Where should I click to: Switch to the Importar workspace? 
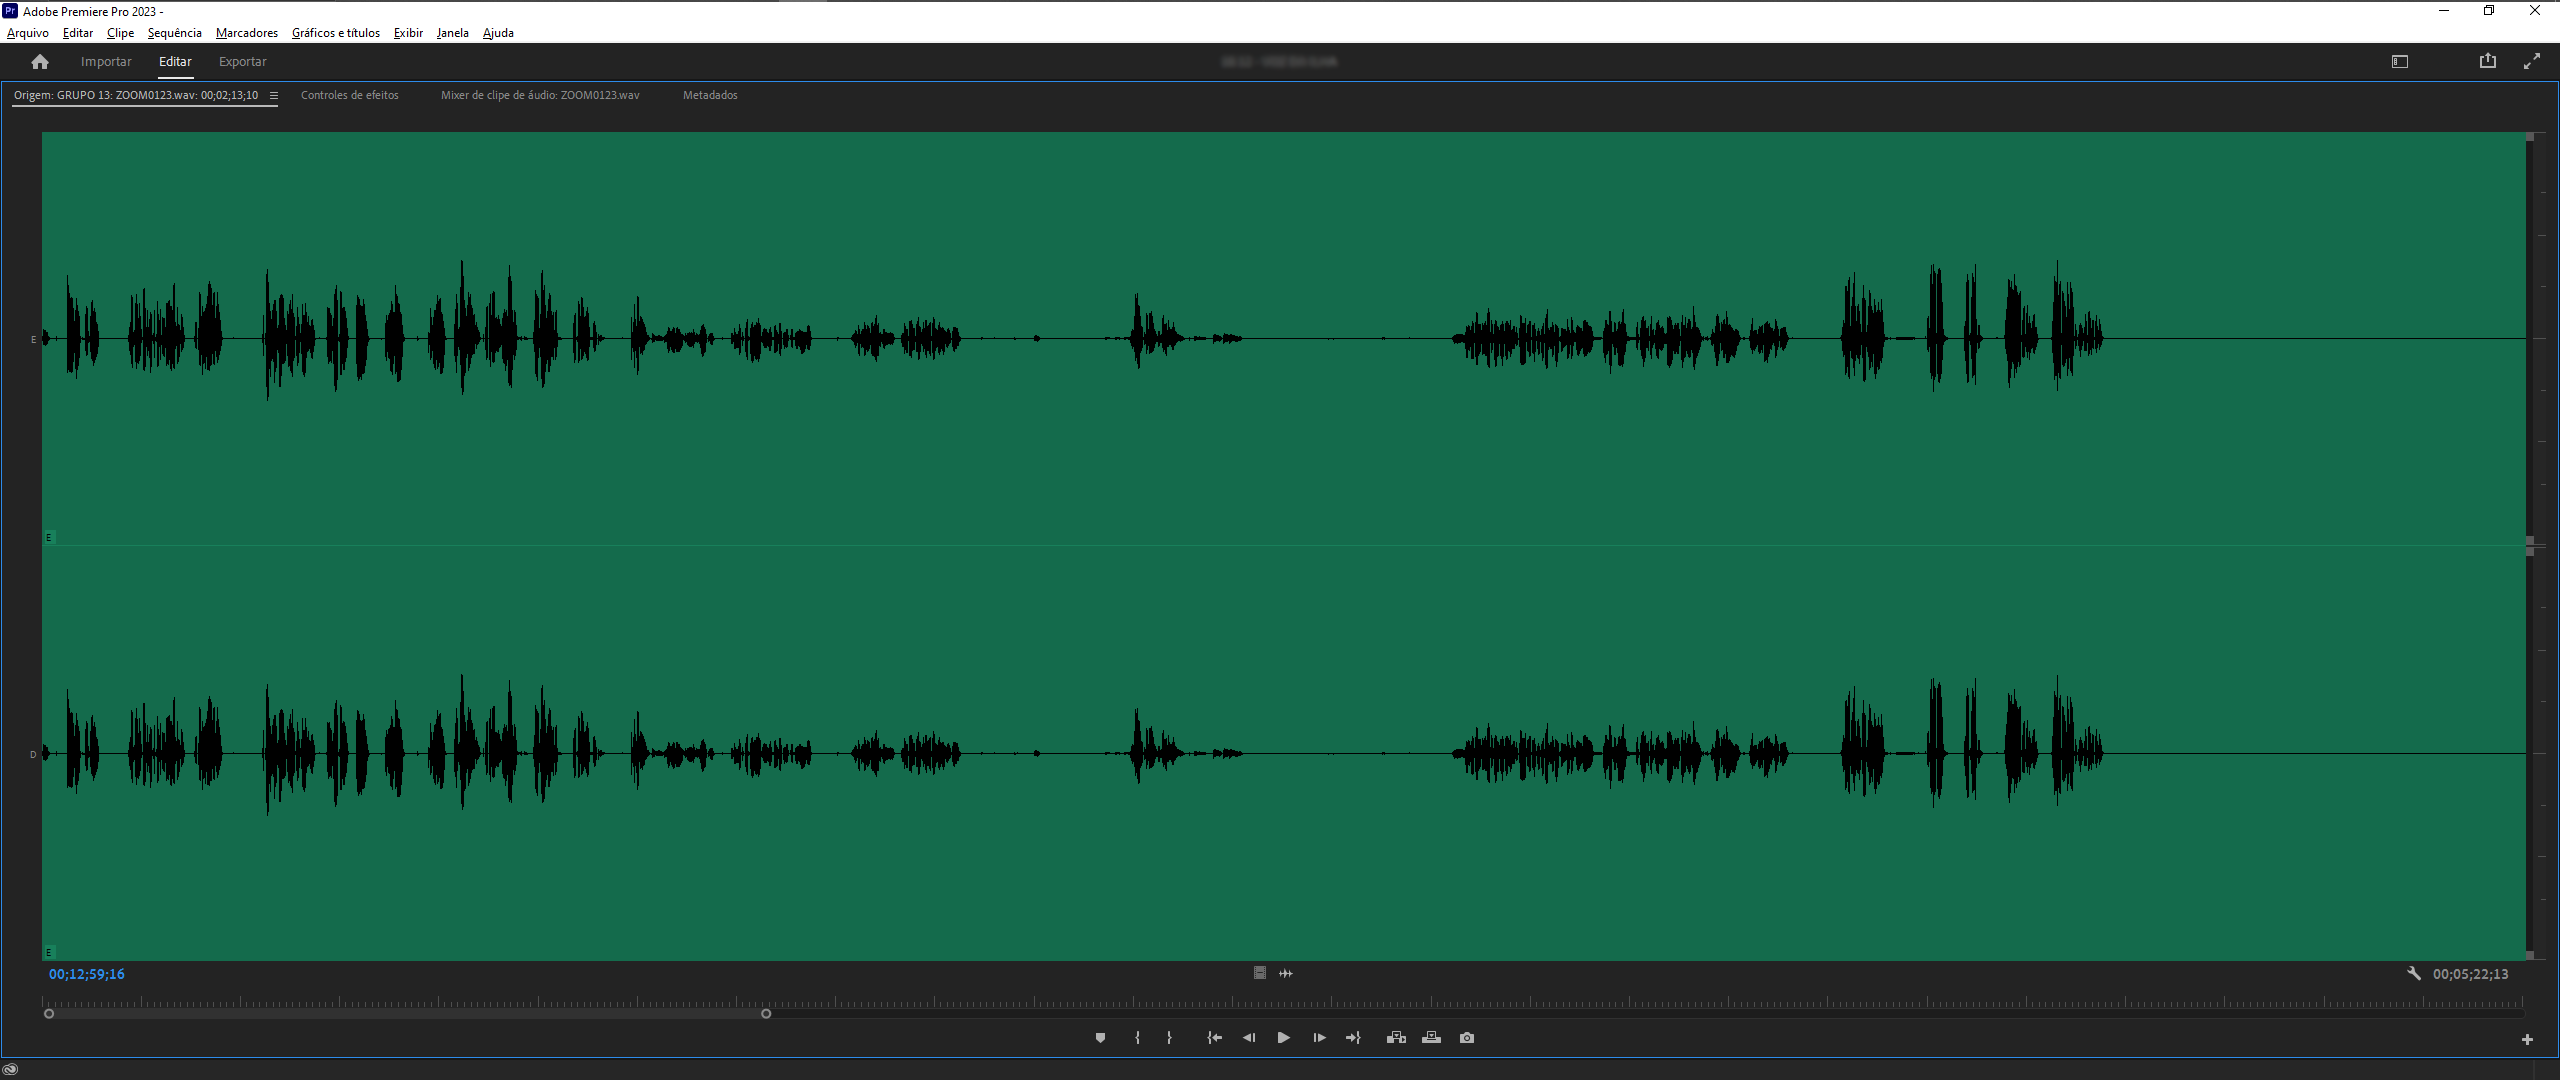point(106,62)
